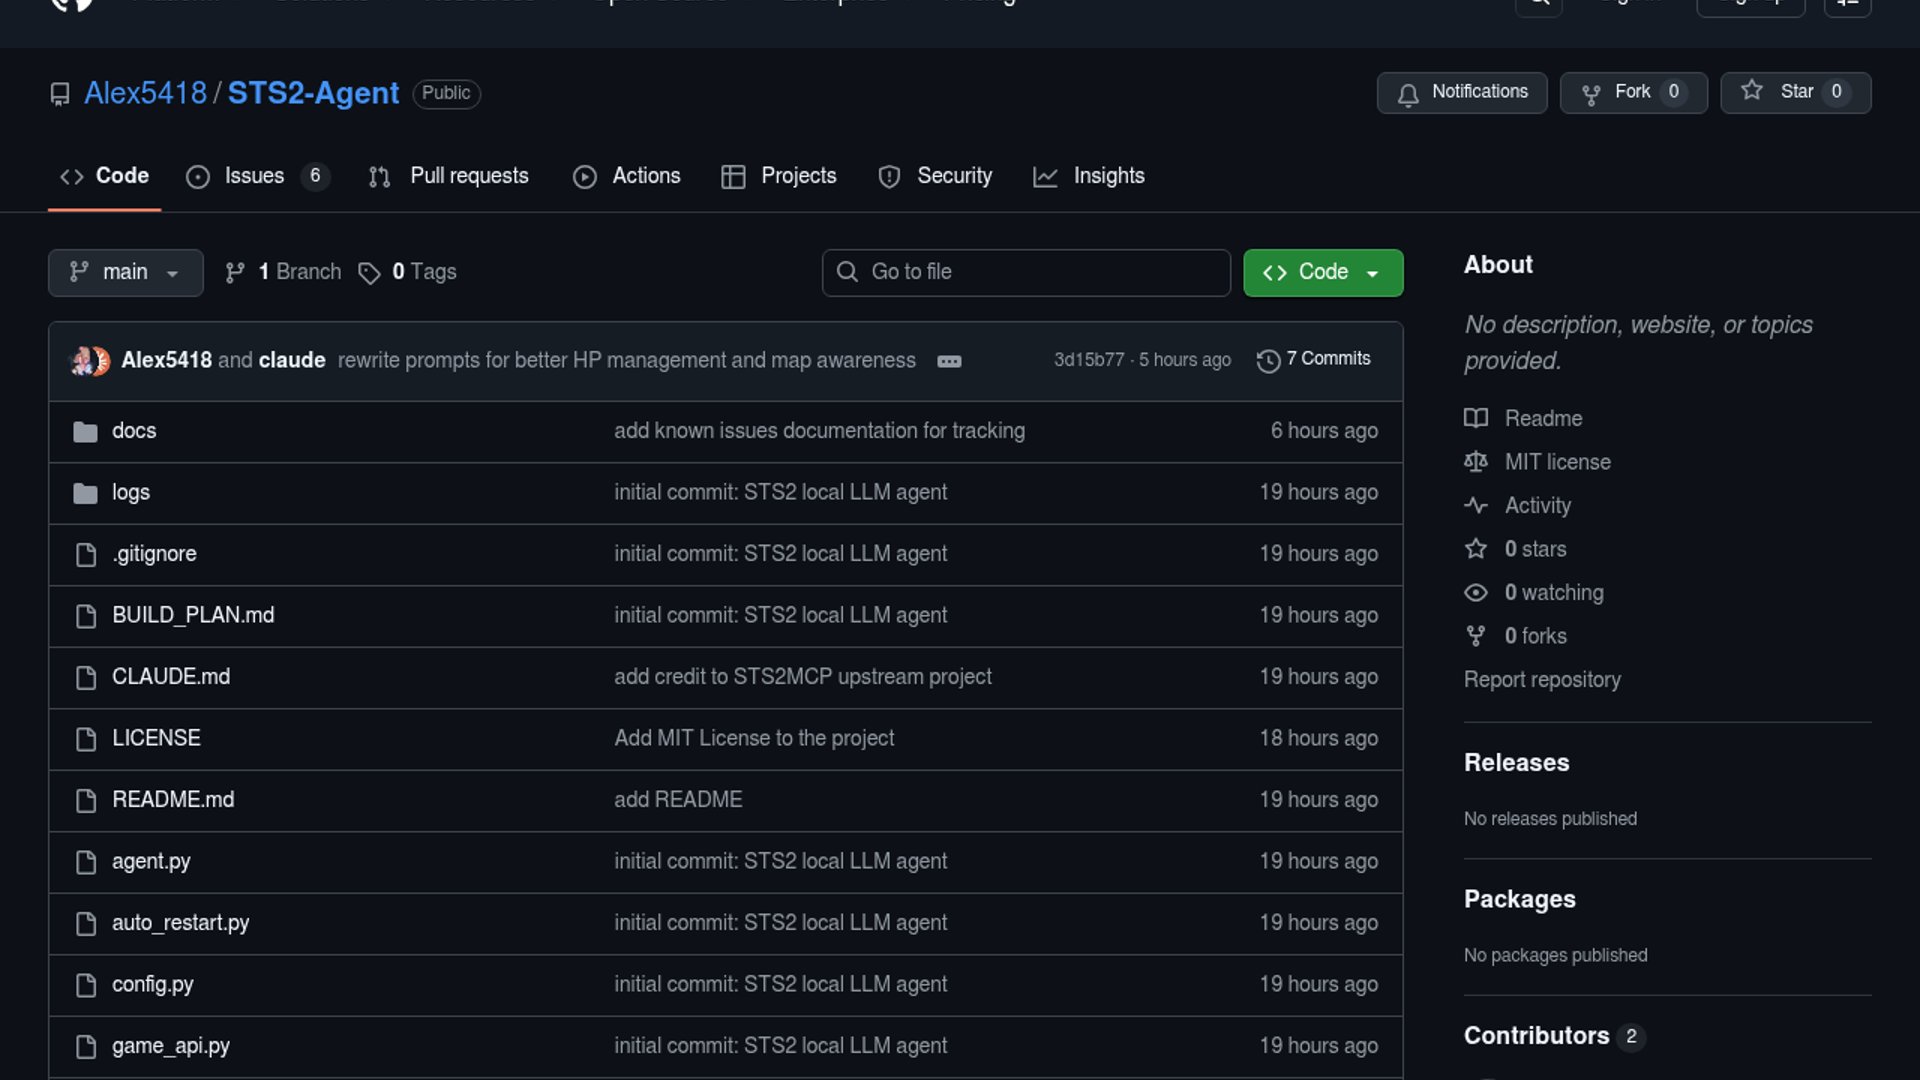Expand the commit message ellipsis
This screenshot has width=1920, height=1080.
[x=949, y=361]
